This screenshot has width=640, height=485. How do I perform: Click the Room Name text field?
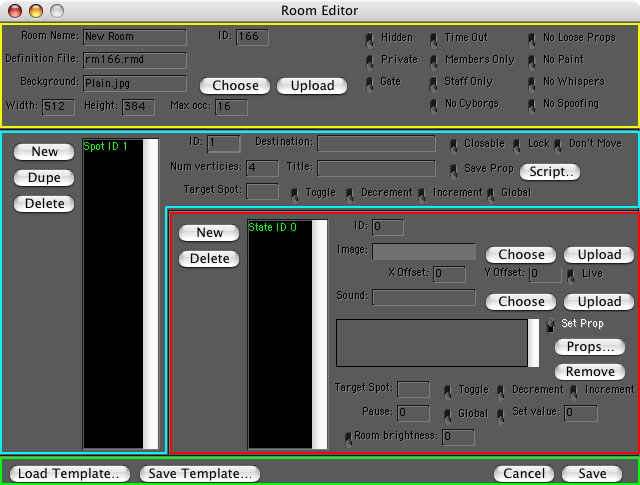click(134, 37)
